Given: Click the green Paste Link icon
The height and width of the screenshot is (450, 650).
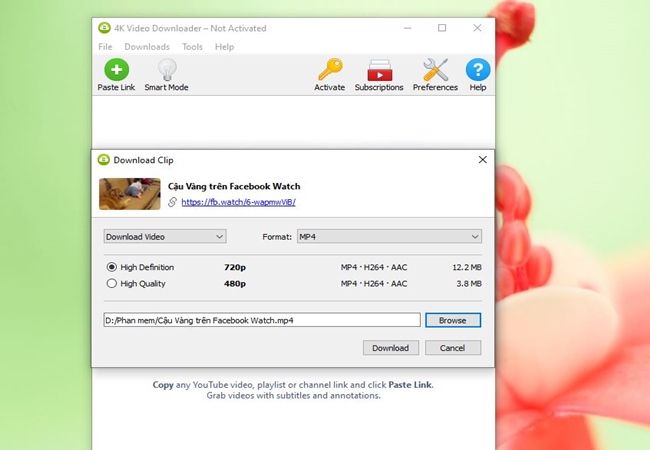Looking at the screenshot, I should (116, 69).
